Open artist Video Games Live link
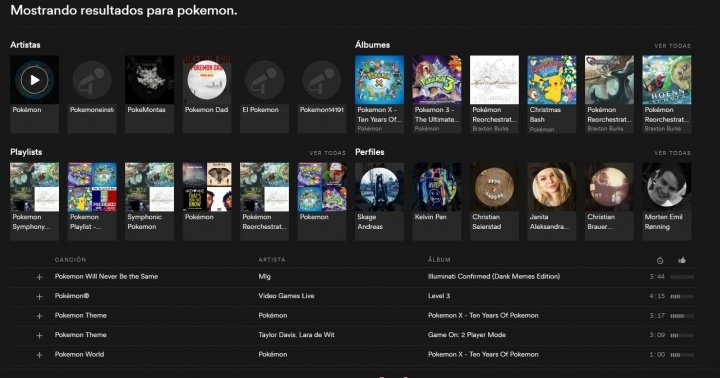 [286, 296]
